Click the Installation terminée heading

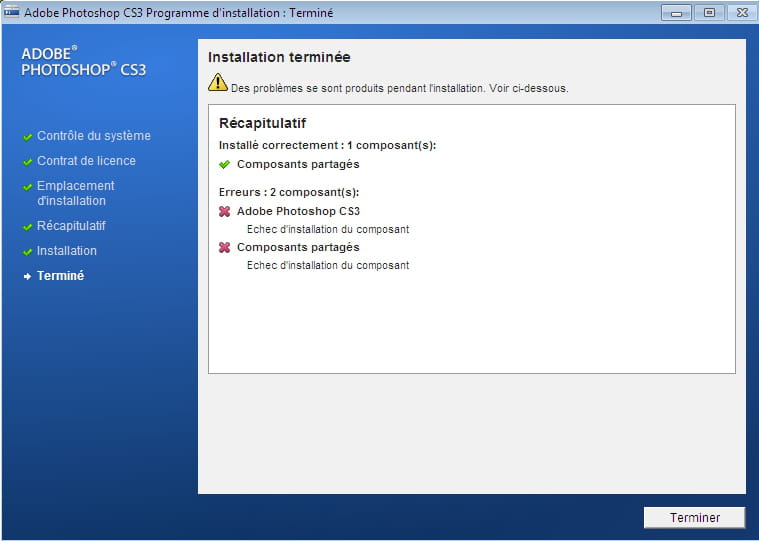[279, 57]
